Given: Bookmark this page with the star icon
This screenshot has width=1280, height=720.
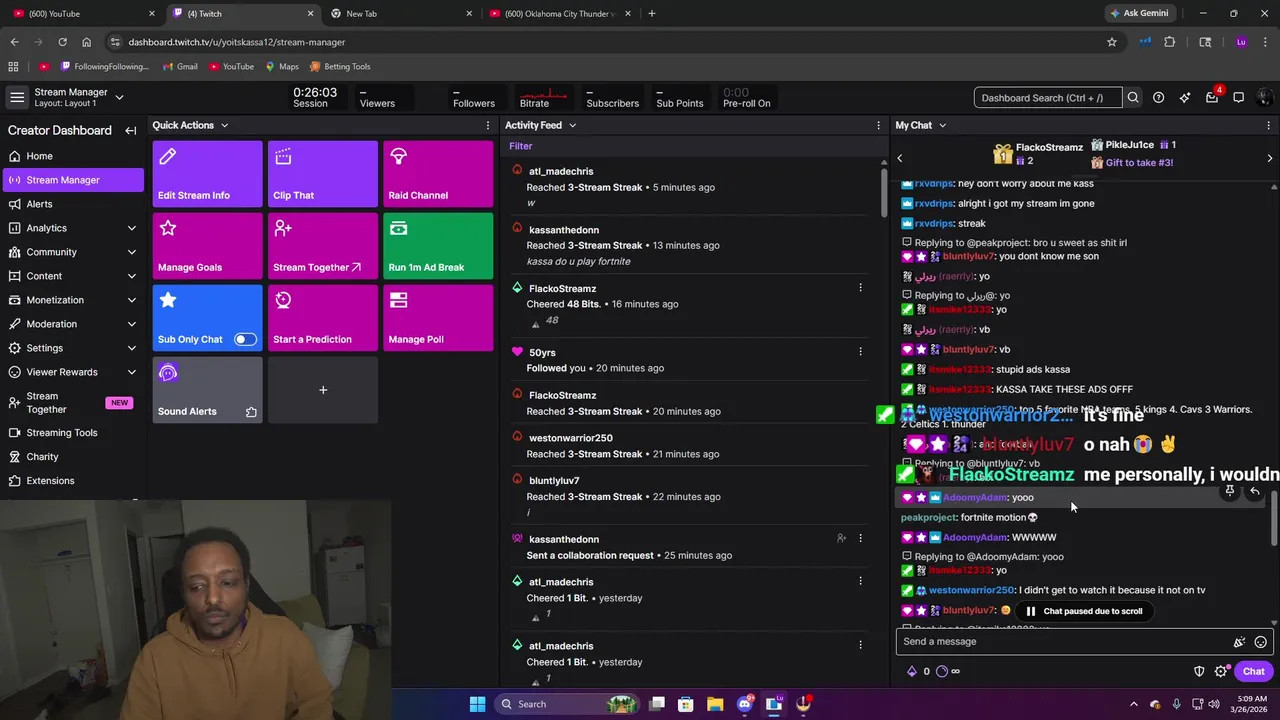Looking at the screenshot, I should tap(1111, 42).
